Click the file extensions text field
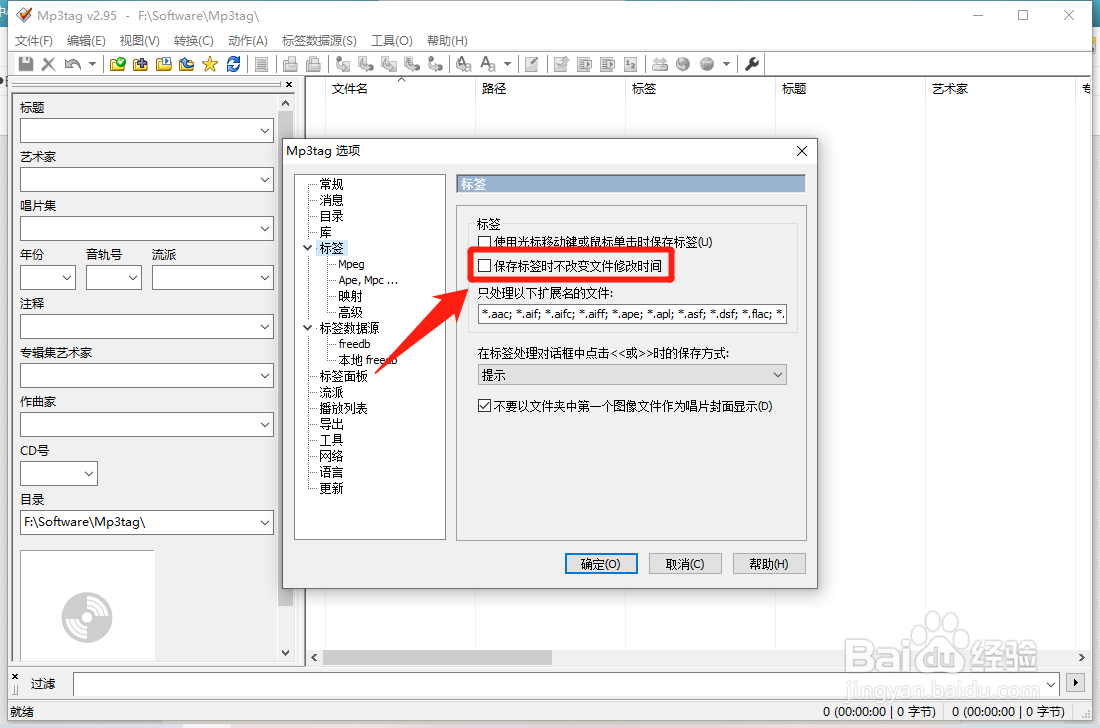 [632, 314]
